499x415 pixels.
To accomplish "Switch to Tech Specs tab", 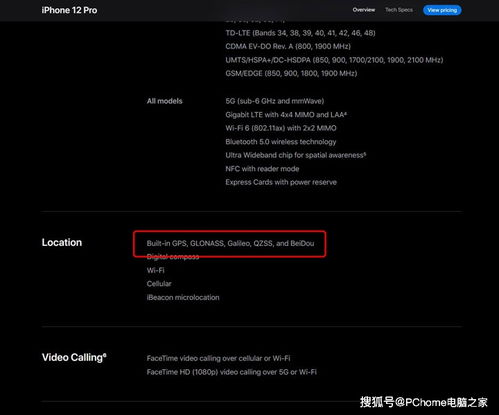I will (399, 10).
